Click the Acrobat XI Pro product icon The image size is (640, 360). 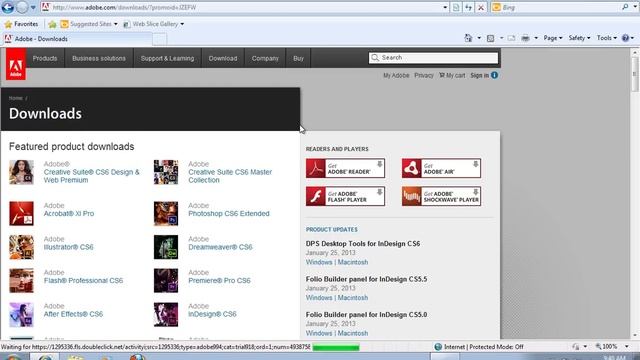click(x=21, y=213)
